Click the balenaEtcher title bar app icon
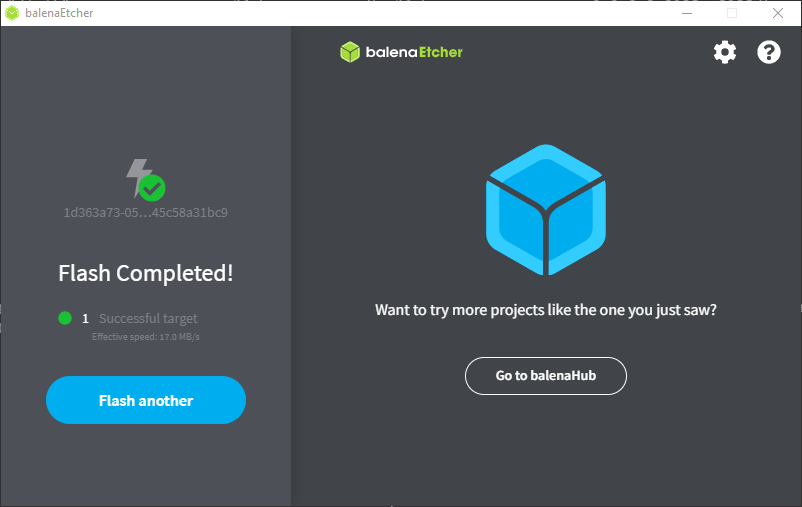Viewport: 802px width, 507px height. pos(12,13)
